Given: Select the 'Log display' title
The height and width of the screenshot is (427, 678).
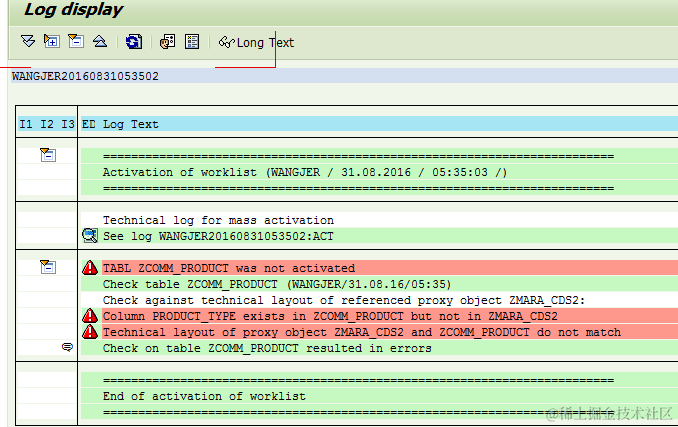Looking at the screenshot, I should (74, 10).
